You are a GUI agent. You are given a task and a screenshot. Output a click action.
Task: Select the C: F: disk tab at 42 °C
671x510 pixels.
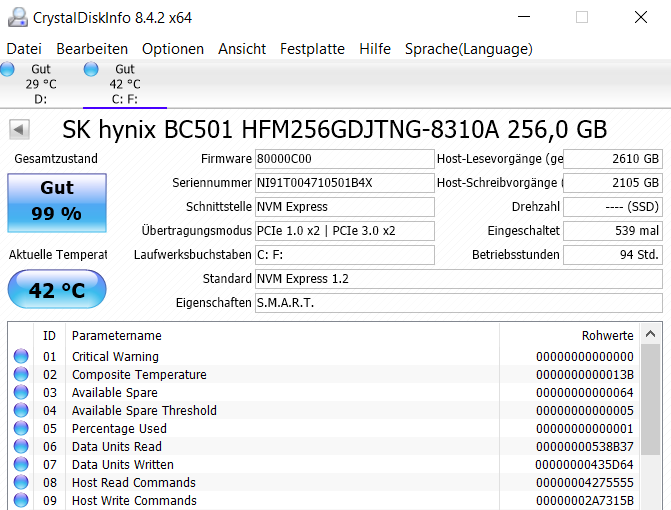tap(125, 84)
